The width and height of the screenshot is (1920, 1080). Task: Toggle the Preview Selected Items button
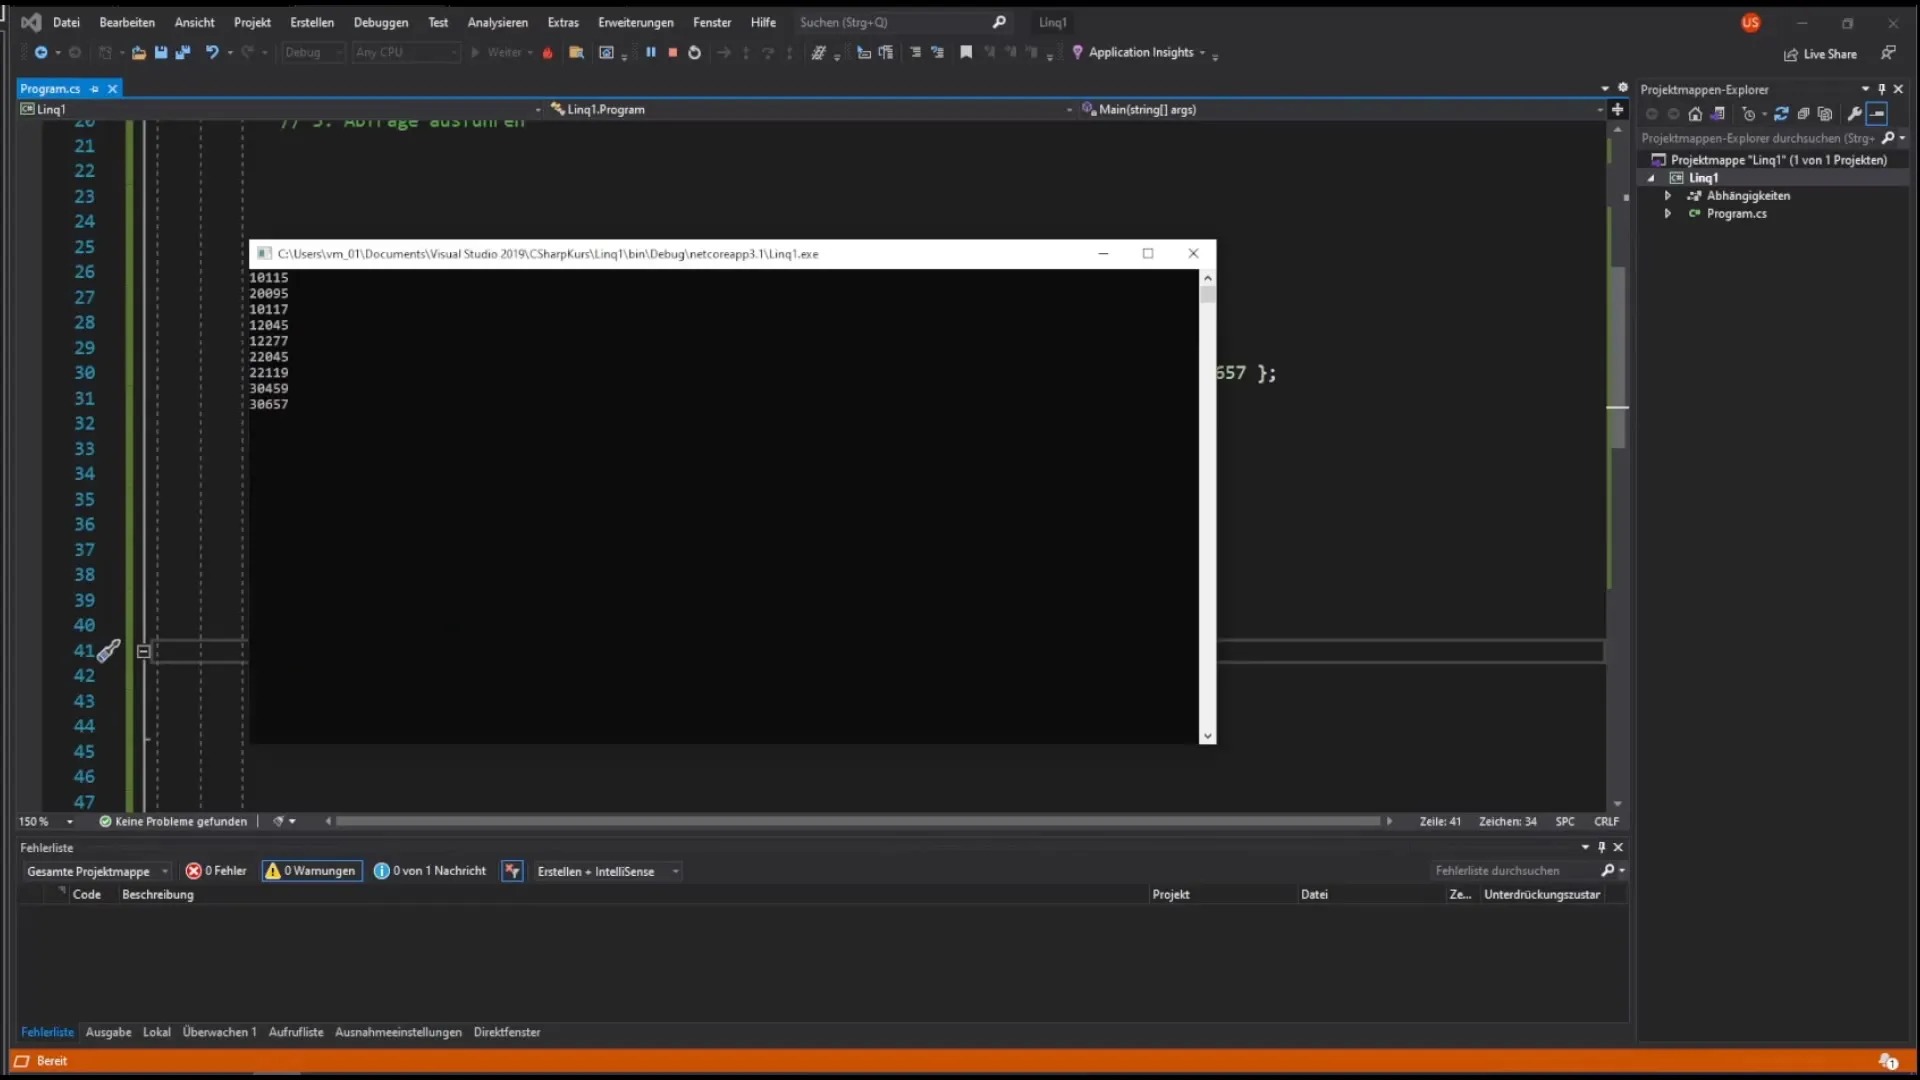click(x=1877, y=114)
